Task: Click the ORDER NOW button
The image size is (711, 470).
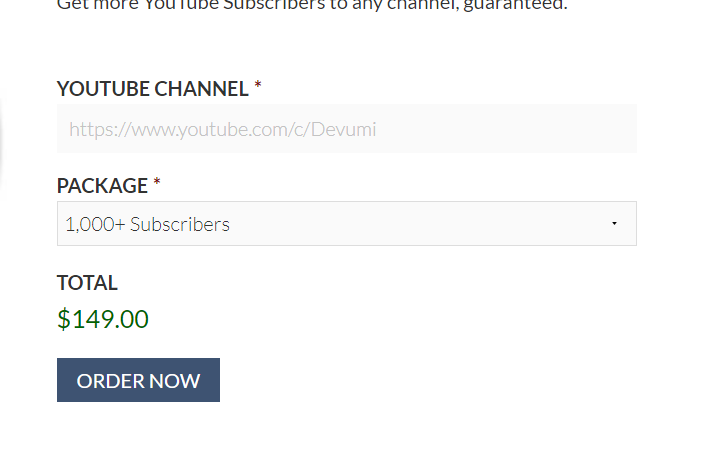Action: click(x=138, y=380)
